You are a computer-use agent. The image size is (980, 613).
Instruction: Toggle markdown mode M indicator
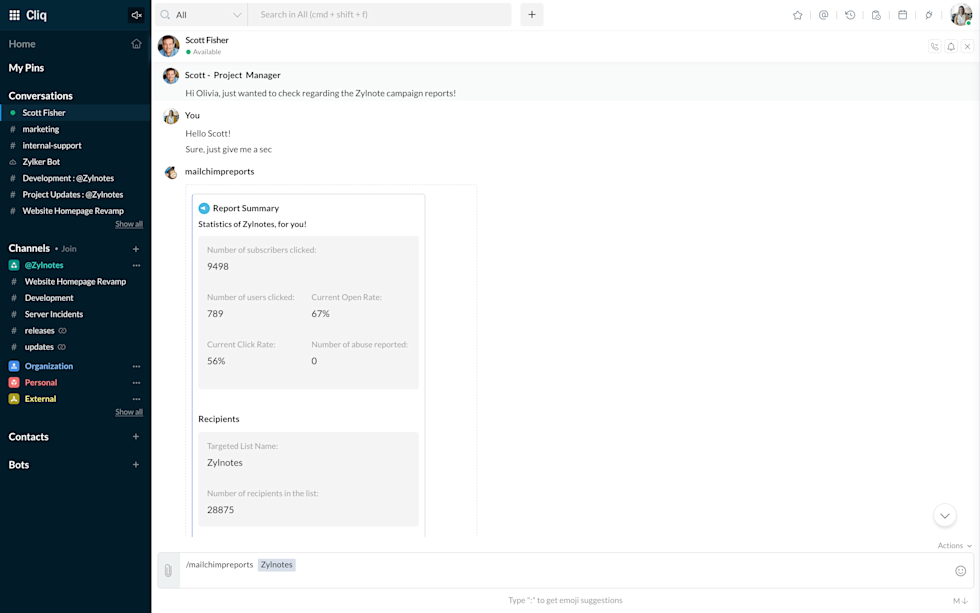957,601
